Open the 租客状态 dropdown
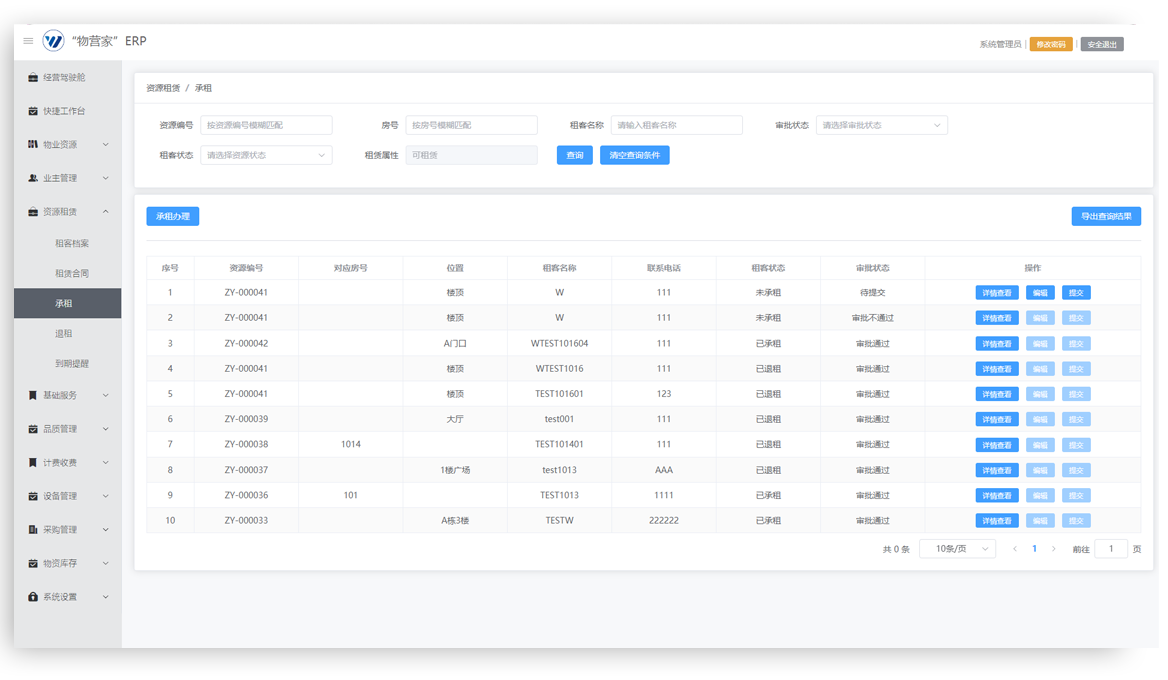This screenshot has height=680, width=1168. pyautogui.click(x=266, y=156)
